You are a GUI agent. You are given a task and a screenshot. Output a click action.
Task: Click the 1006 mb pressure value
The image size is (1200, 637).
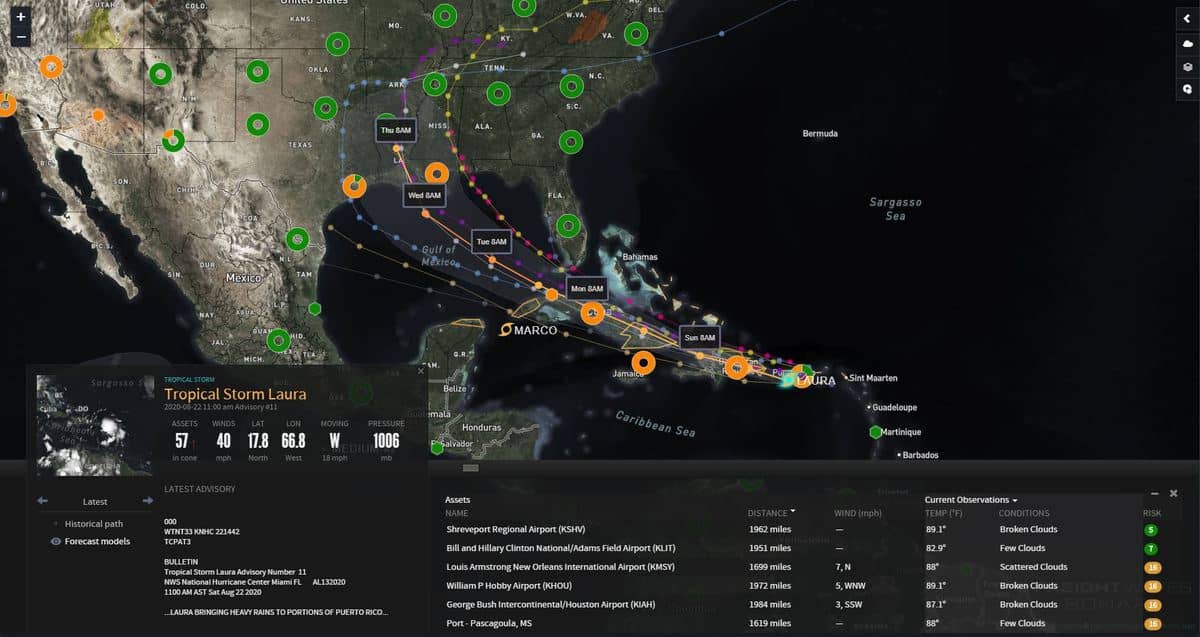click(x=386, y=441)
